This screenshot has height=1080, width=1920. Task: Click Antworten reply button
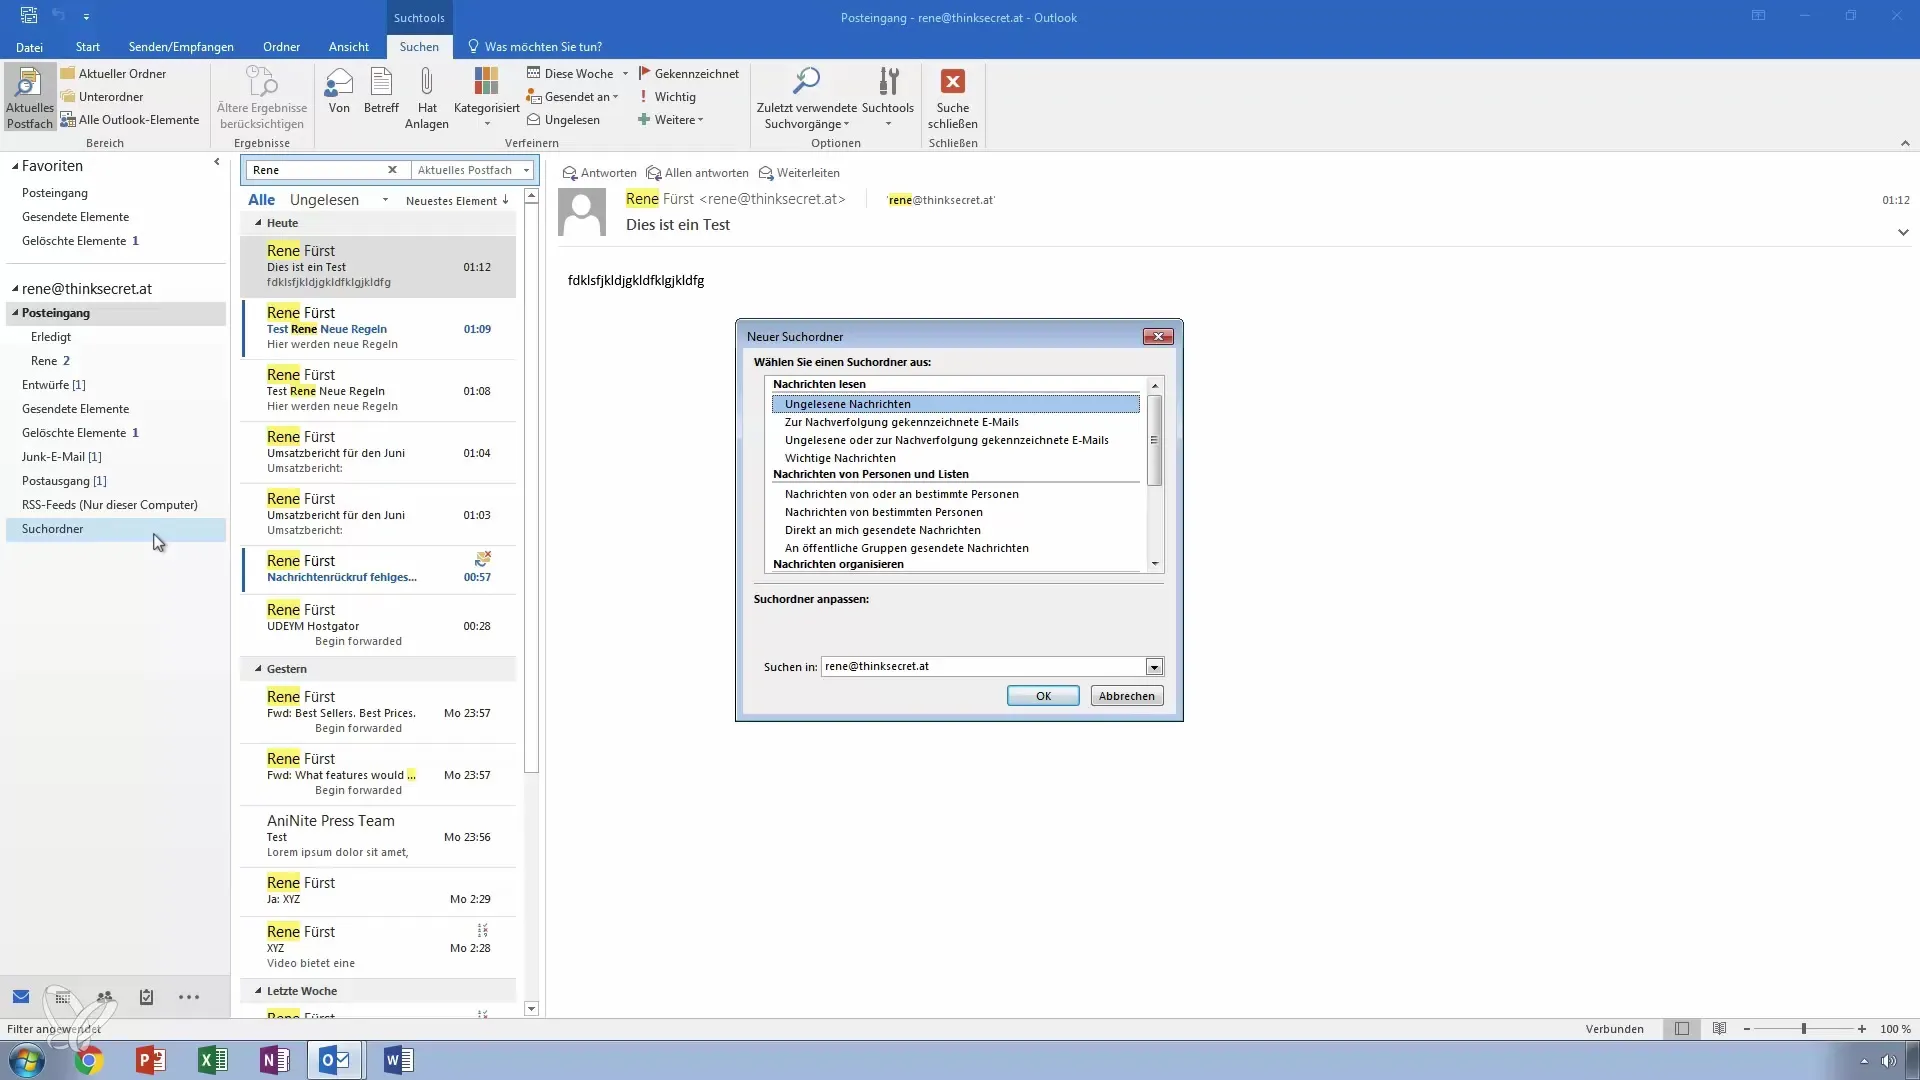click(x=599, y=173)
